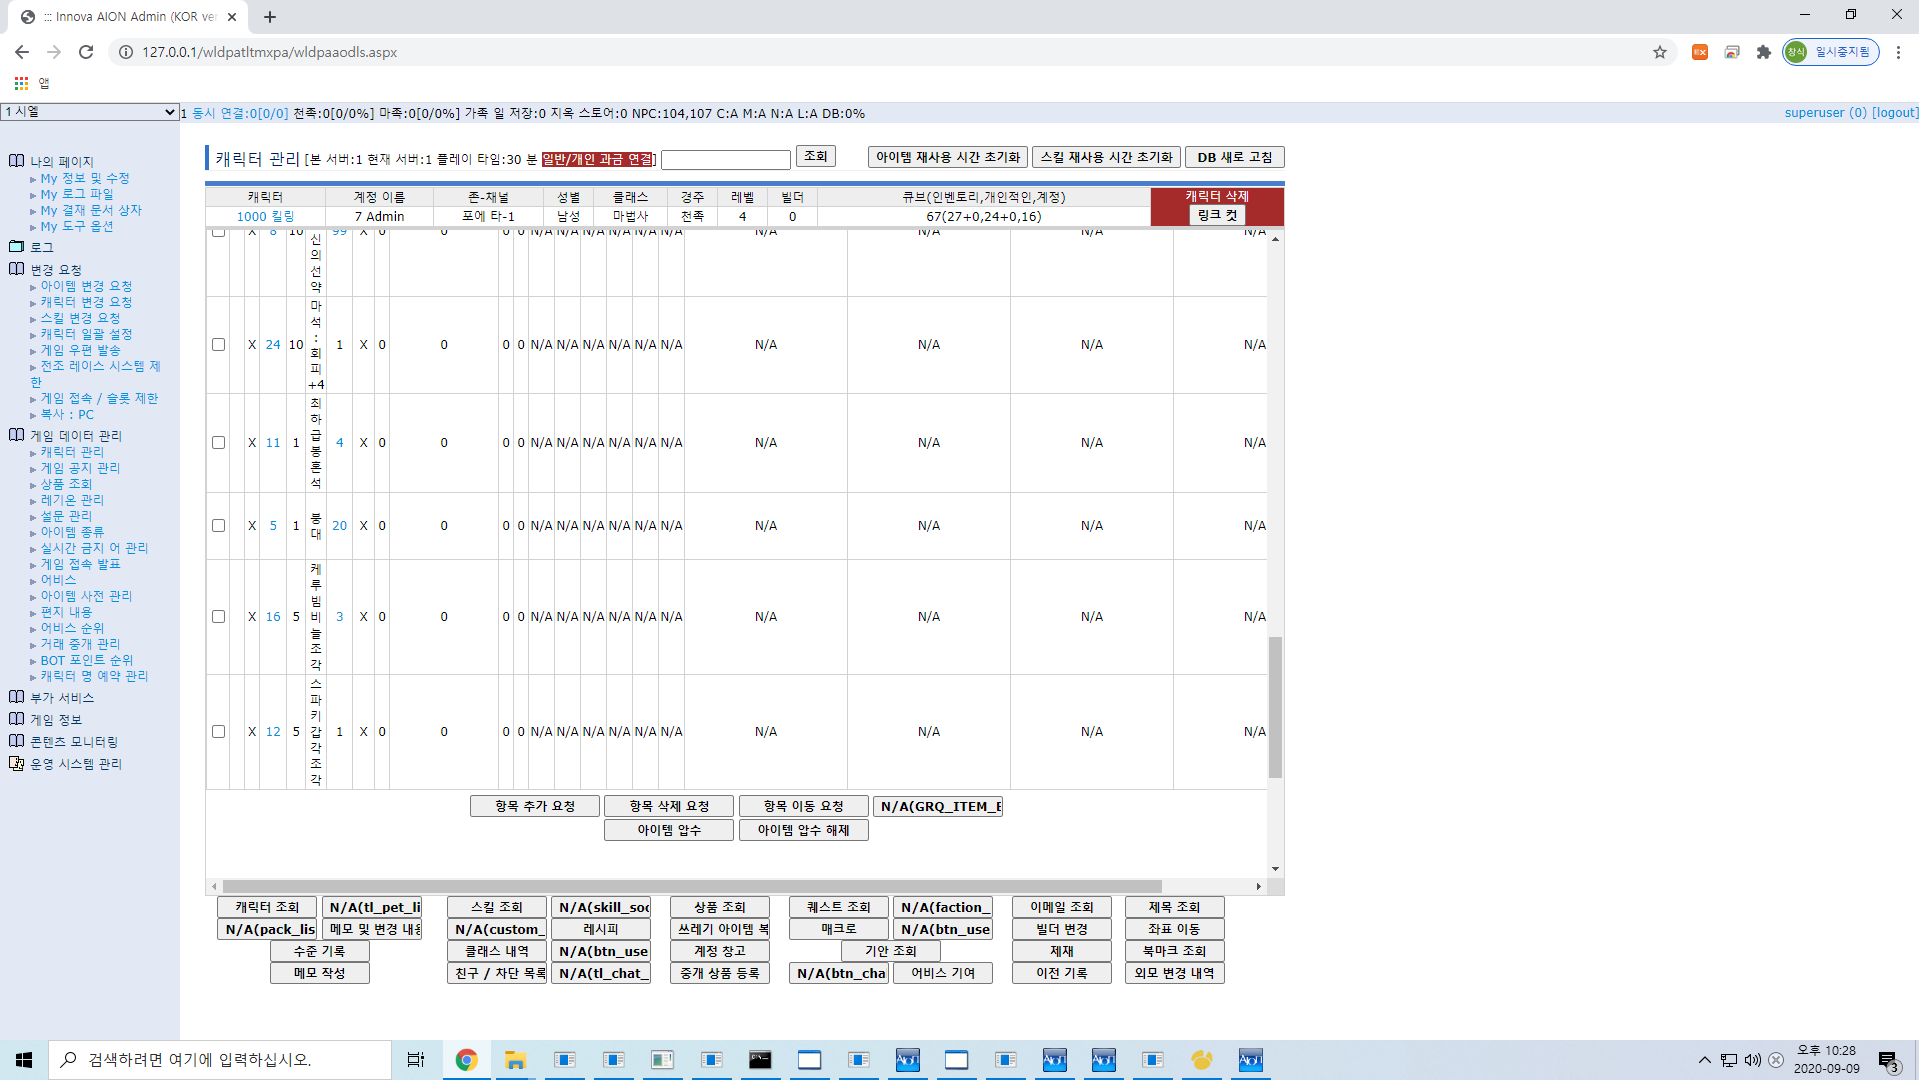Click the volume speaker tray icon
This screenshot has height=1080, width=1919.
pos(1752,1060)
